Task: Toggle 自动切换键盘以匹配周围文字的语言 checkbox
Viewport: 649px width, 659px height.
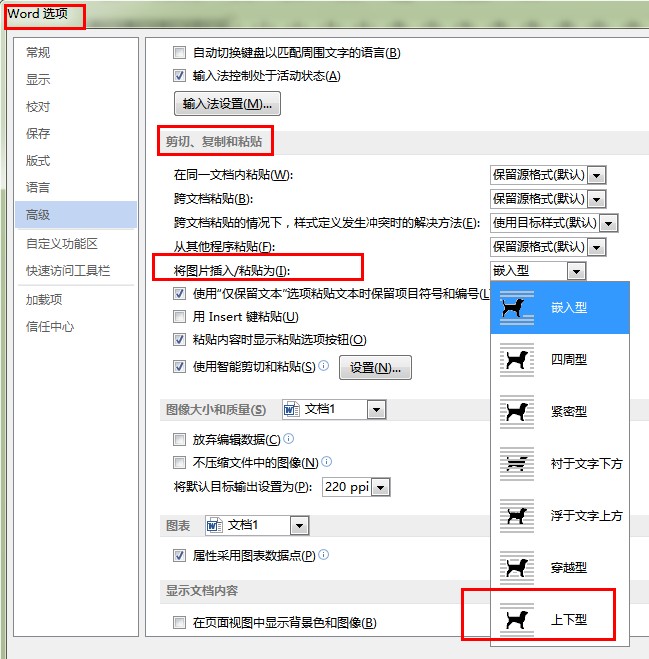Action: 179,53
